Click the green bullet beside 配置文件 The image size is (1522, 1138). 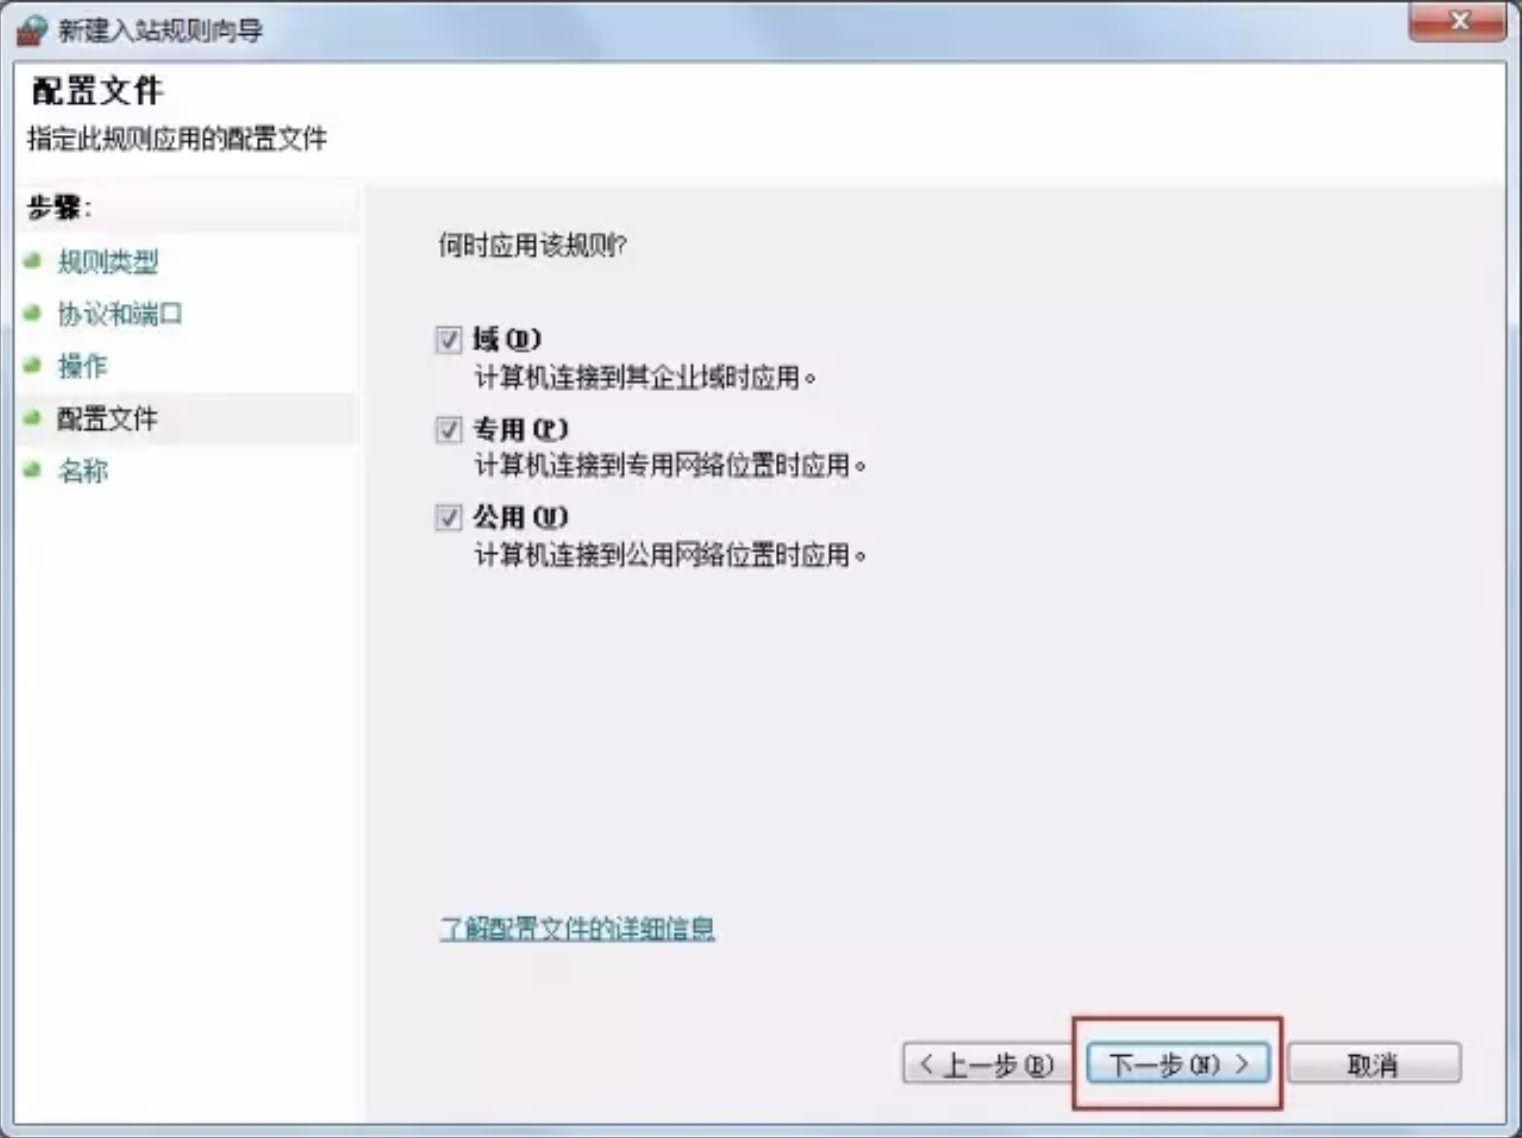[x=33, y=418]
